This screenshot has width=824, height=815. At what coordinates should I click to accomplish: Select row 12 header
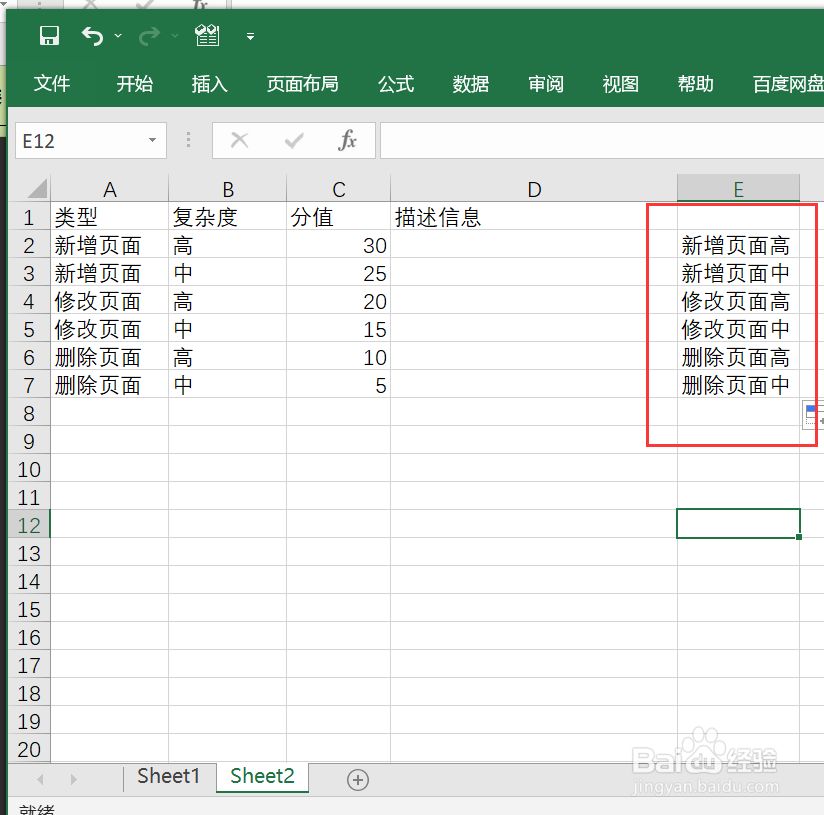point(29,524)
